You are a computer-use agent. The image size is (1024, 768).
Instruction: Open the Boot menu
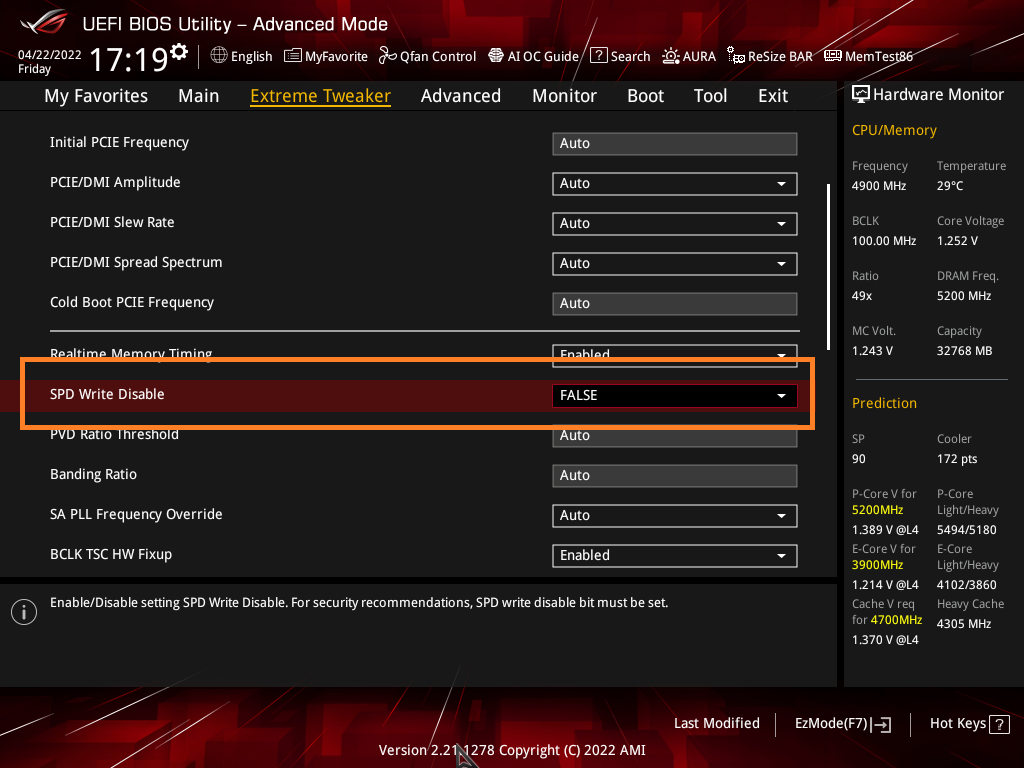pos(645,95)
